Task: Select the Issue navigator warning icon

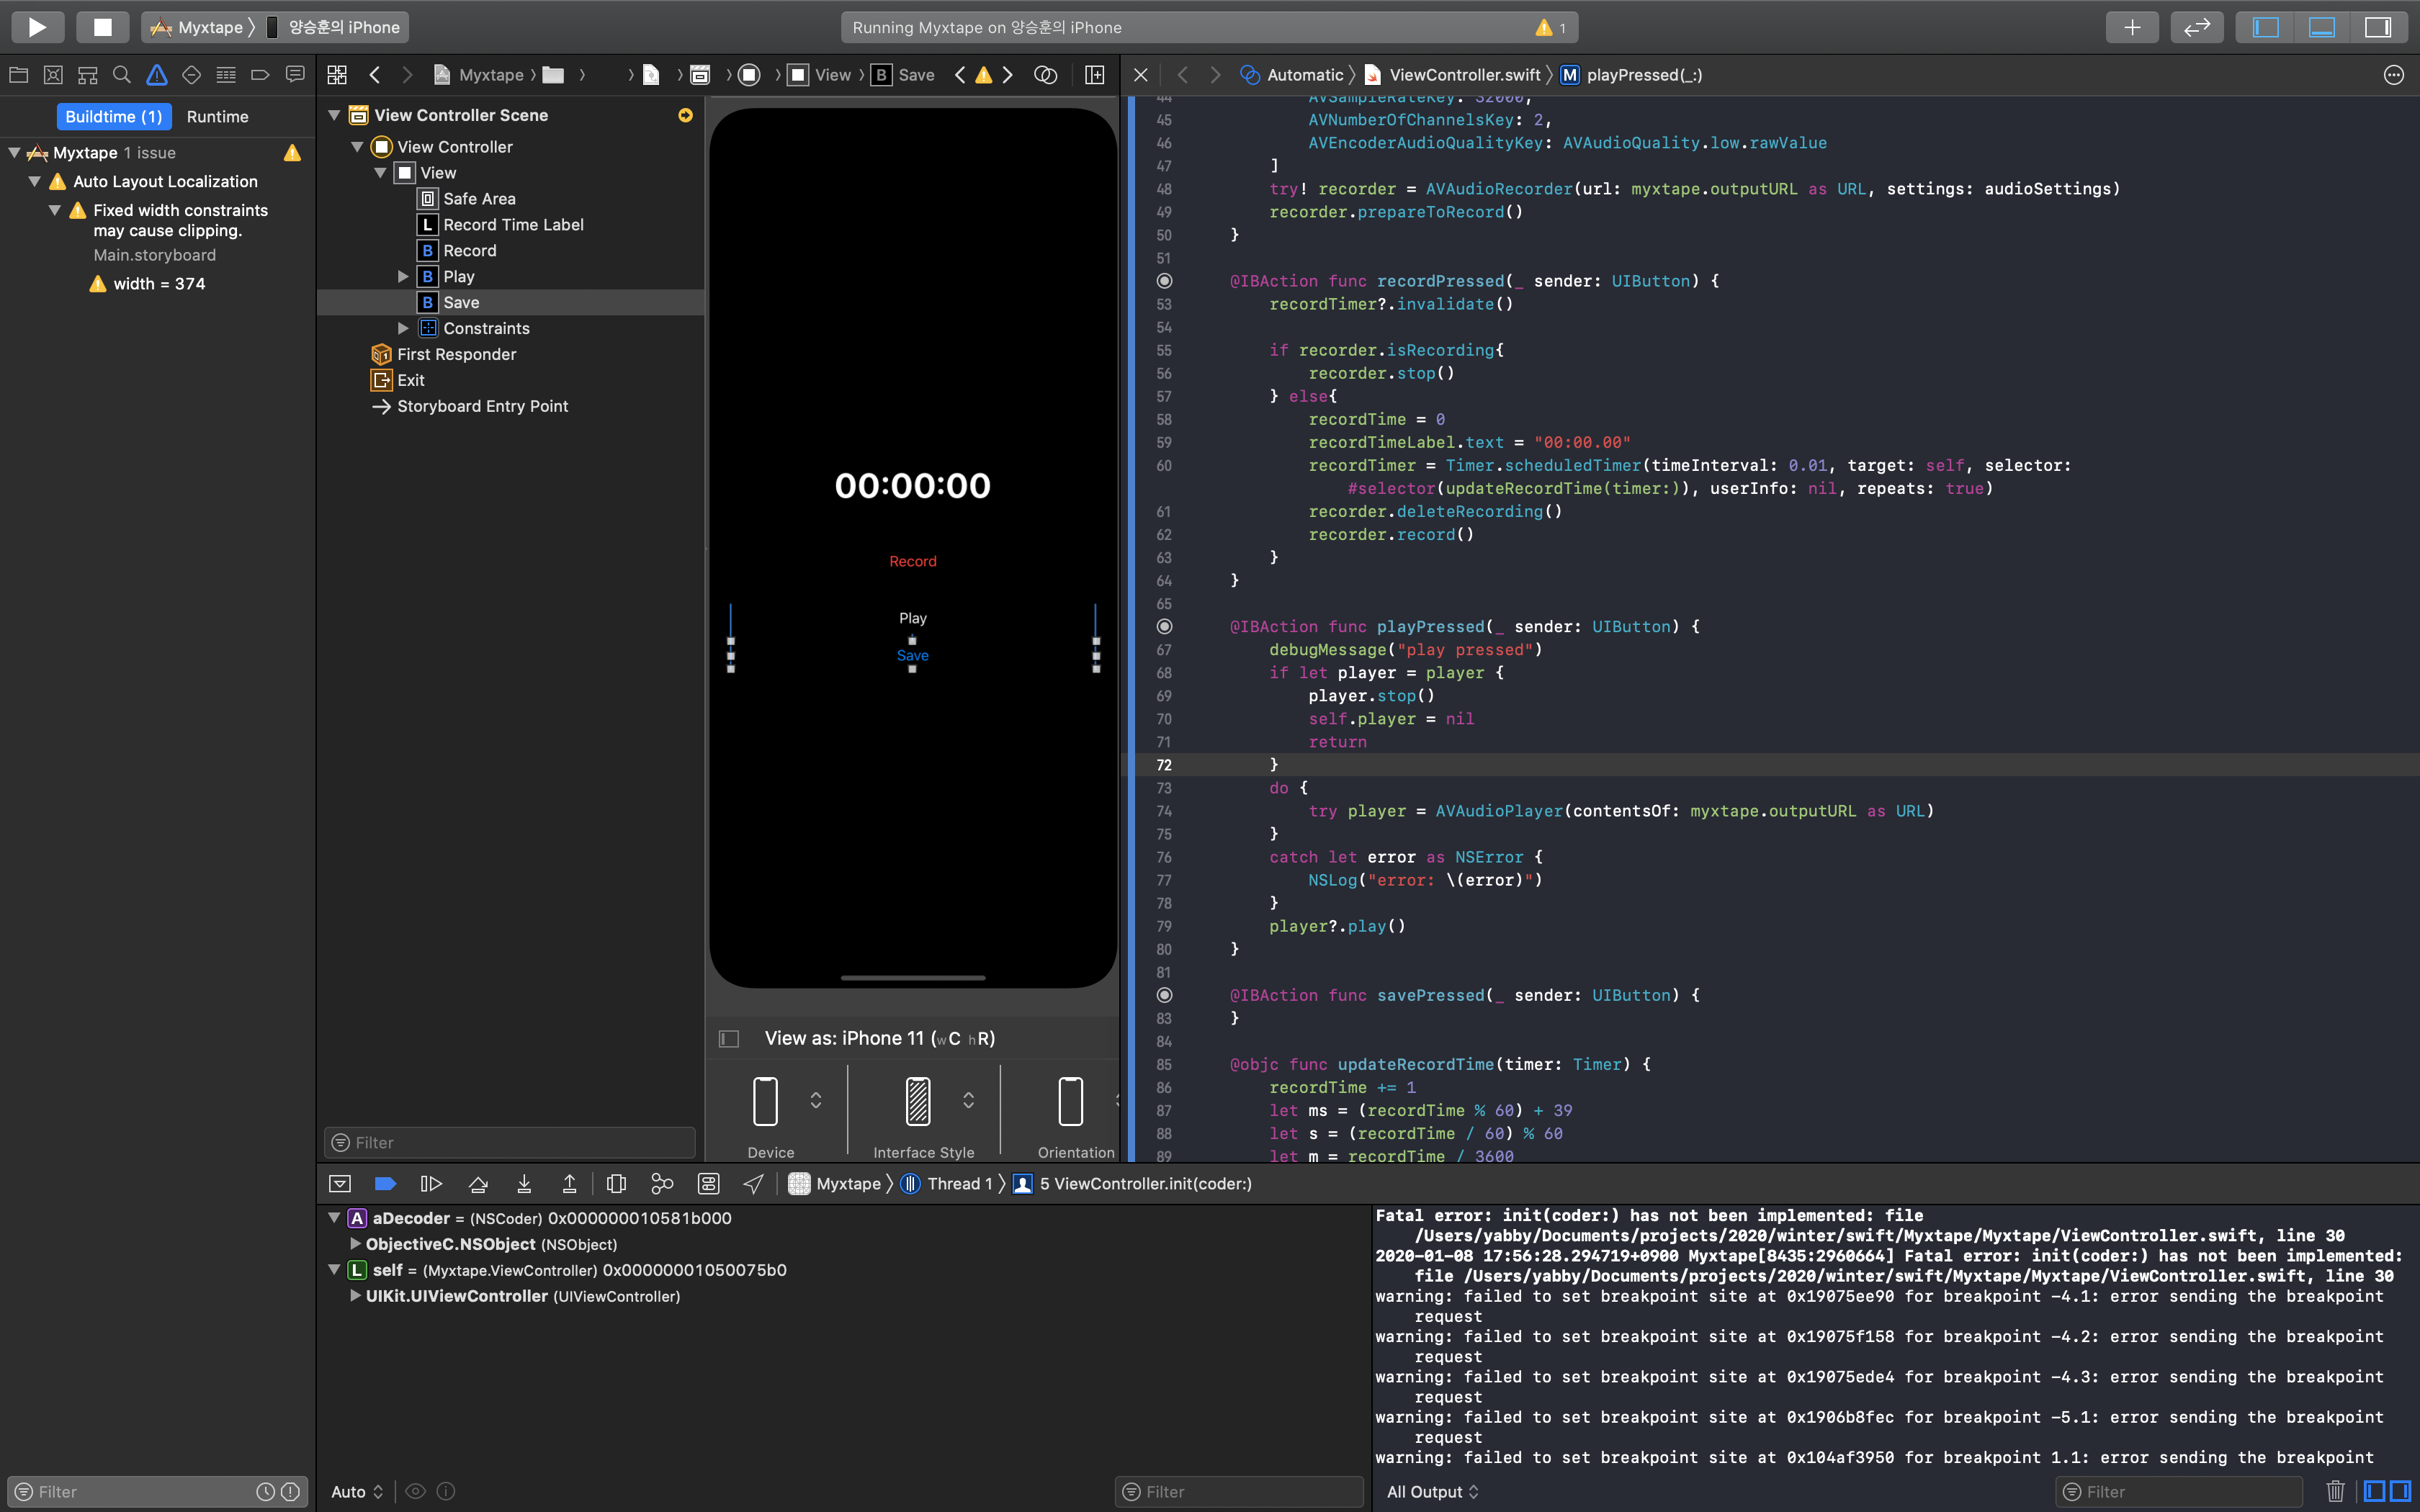Action: (x=157, y=75)
